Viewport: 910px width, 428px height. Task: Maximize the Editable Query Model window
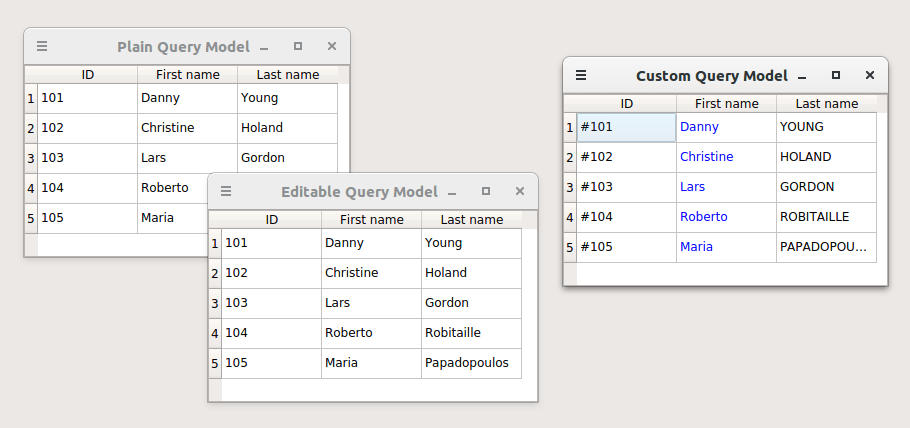pos(486,191)
